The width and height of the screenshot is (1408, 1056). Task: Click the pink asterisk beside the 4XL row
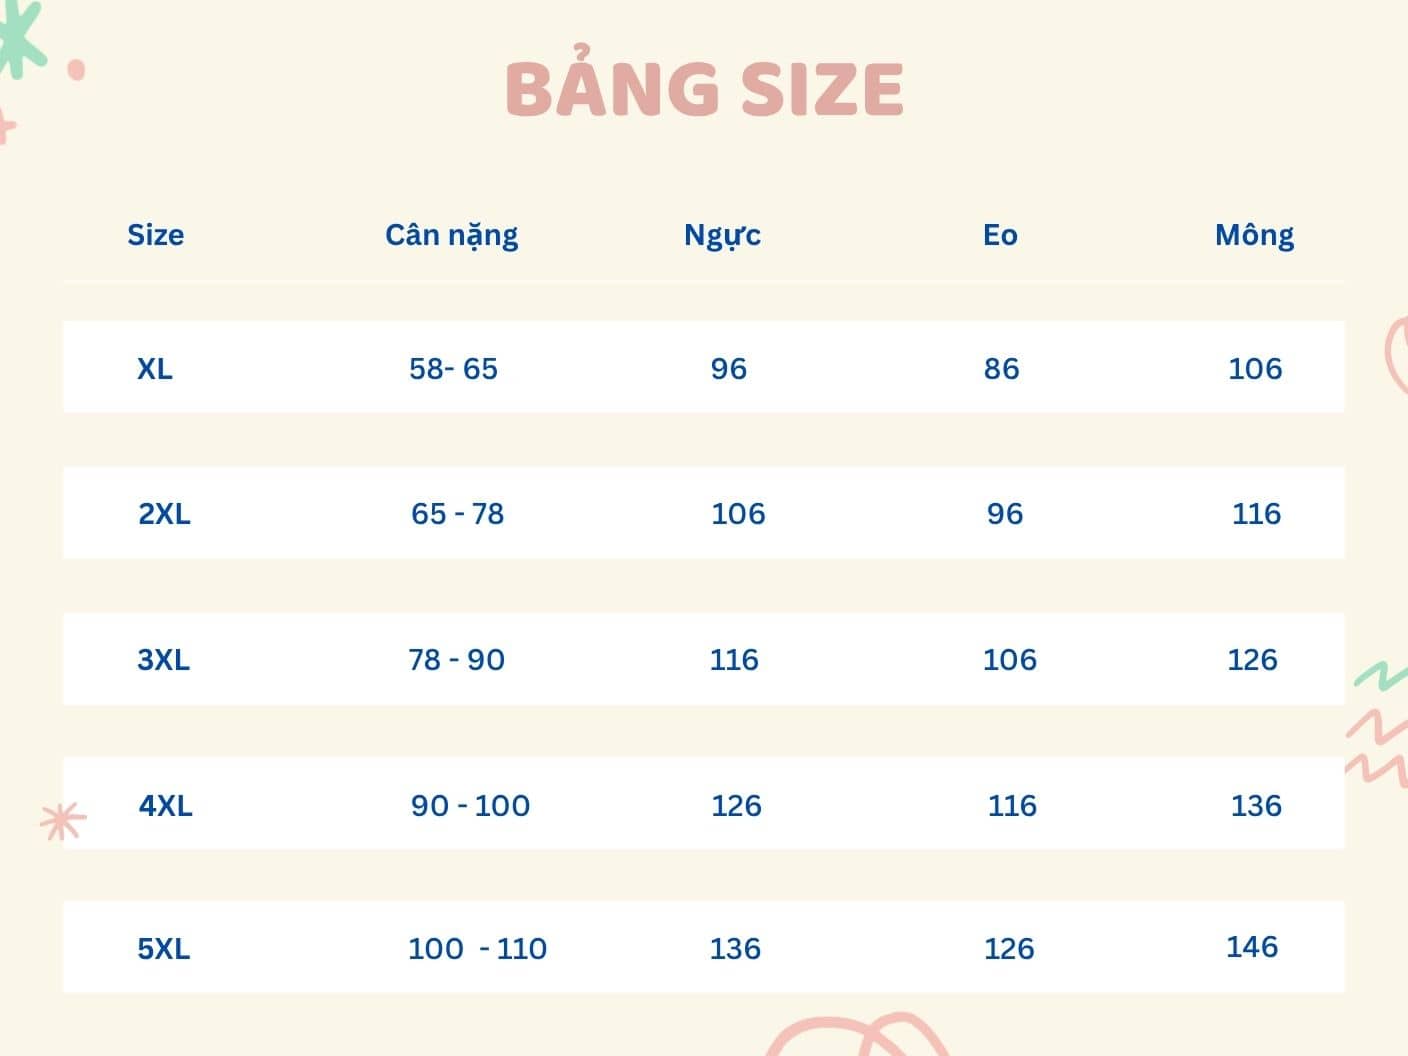click(62, 821)
